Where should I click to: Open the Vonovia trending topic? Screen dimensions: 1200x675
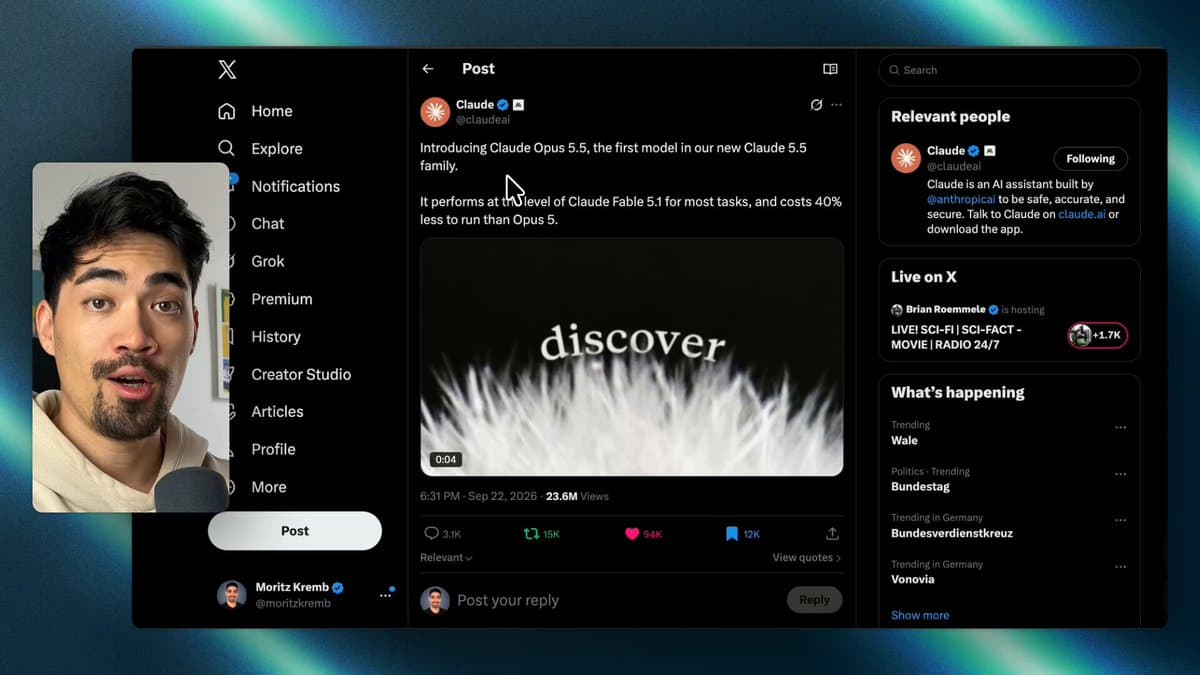[913, 579]
